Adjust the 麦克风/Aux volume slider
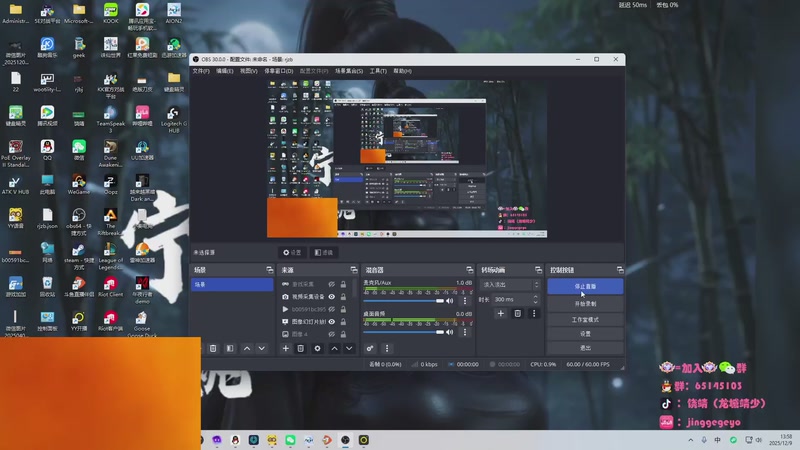This screenshot has height=450, width=800. 404,301
